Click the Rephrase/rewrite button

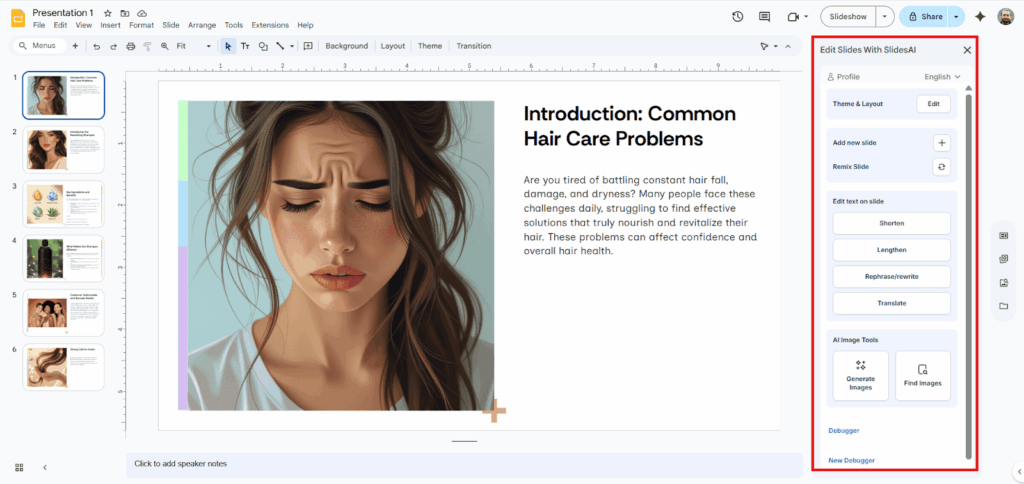pyautogui.click(x=891, y=276)
